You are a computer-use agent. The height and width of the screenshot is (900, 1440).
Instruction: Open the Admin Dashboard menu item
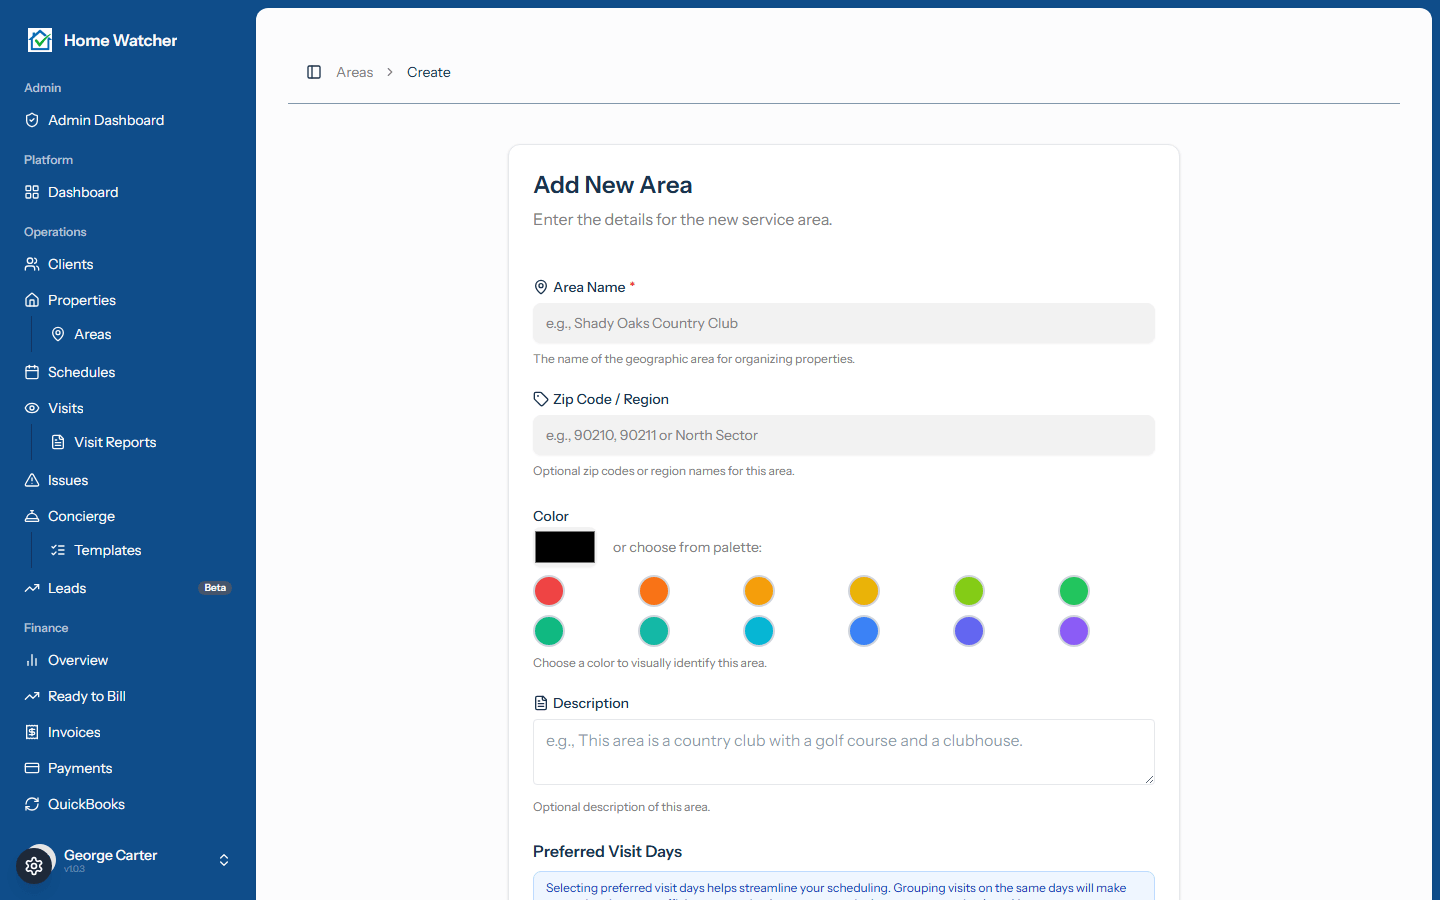pyautogui.click(x=128, y=120)
